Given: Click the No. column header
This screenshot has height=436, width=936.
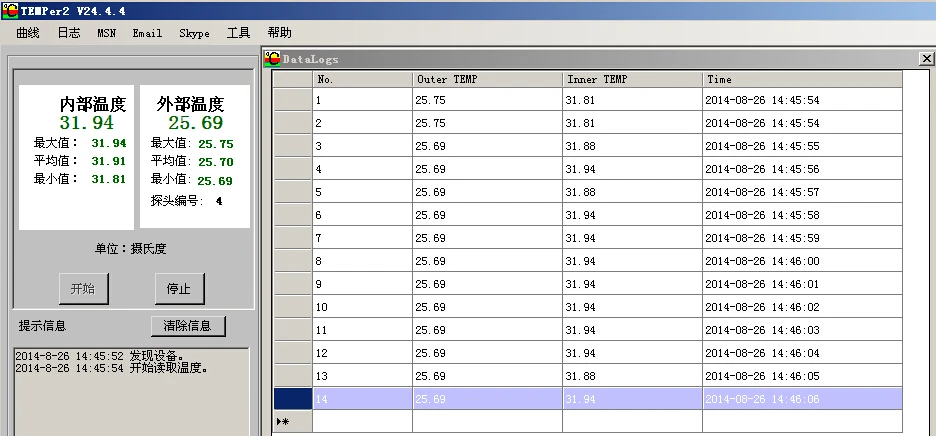Looking at the screenshot, I should (x=362, y=79).
